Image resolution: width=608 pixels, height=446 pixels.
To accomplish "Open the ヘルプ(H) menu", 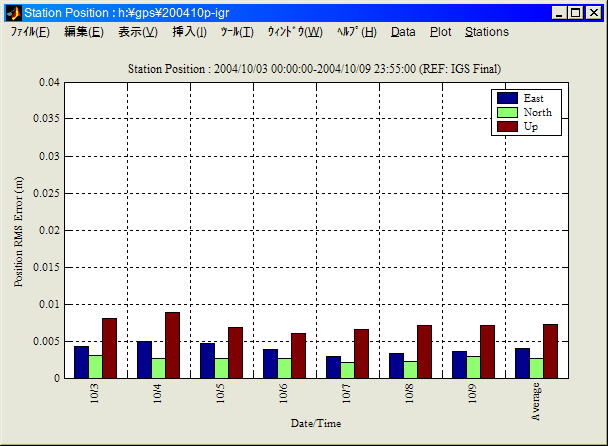I will [357, 32].
